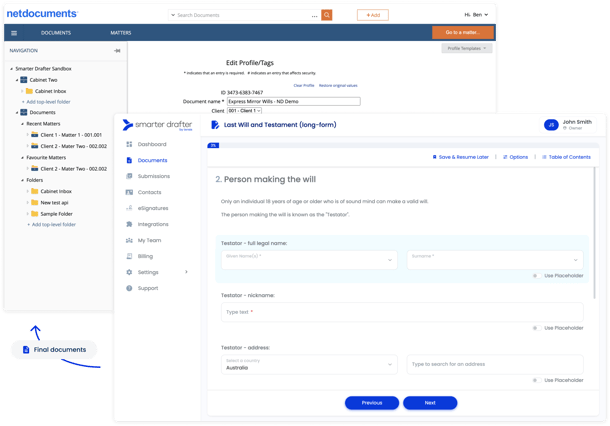Click the Document name input field
The height and width of the screenshot is (426, 610).
294,102
